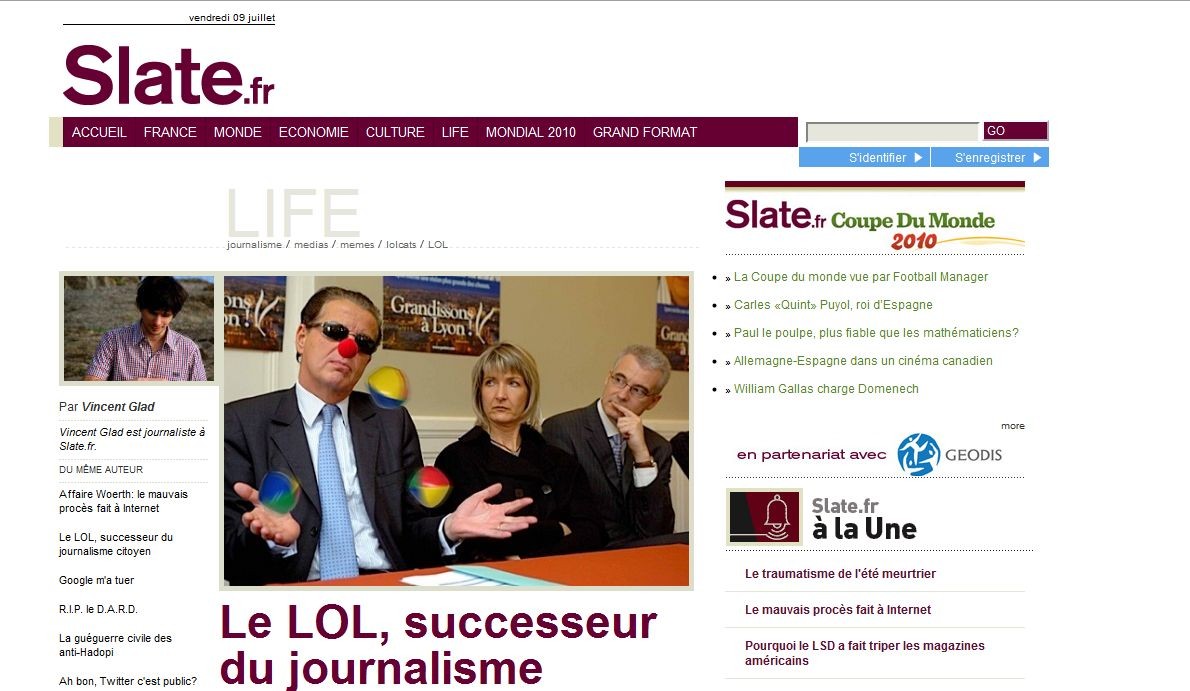This screenshot has height=691, width=1190.
Task: Click the GO search button
Action: [1015, 131]
